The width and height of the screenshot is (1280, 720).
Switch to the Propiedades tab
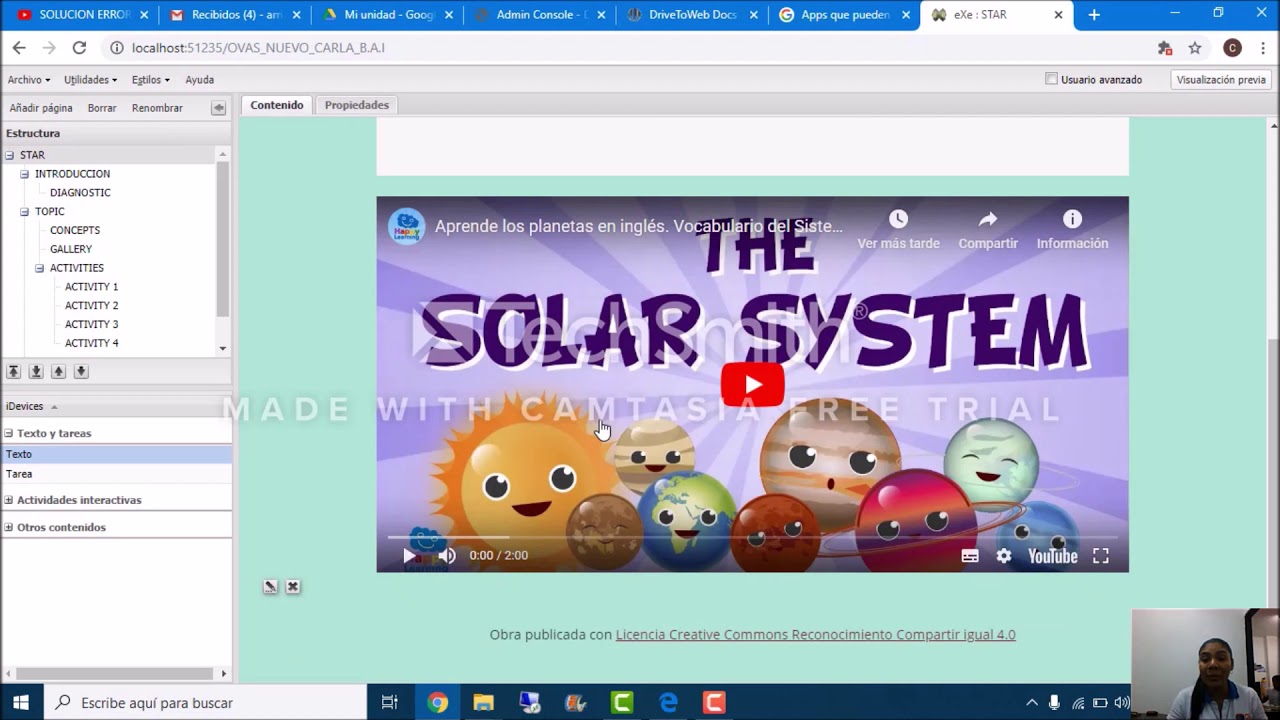(x=357, y=105)
